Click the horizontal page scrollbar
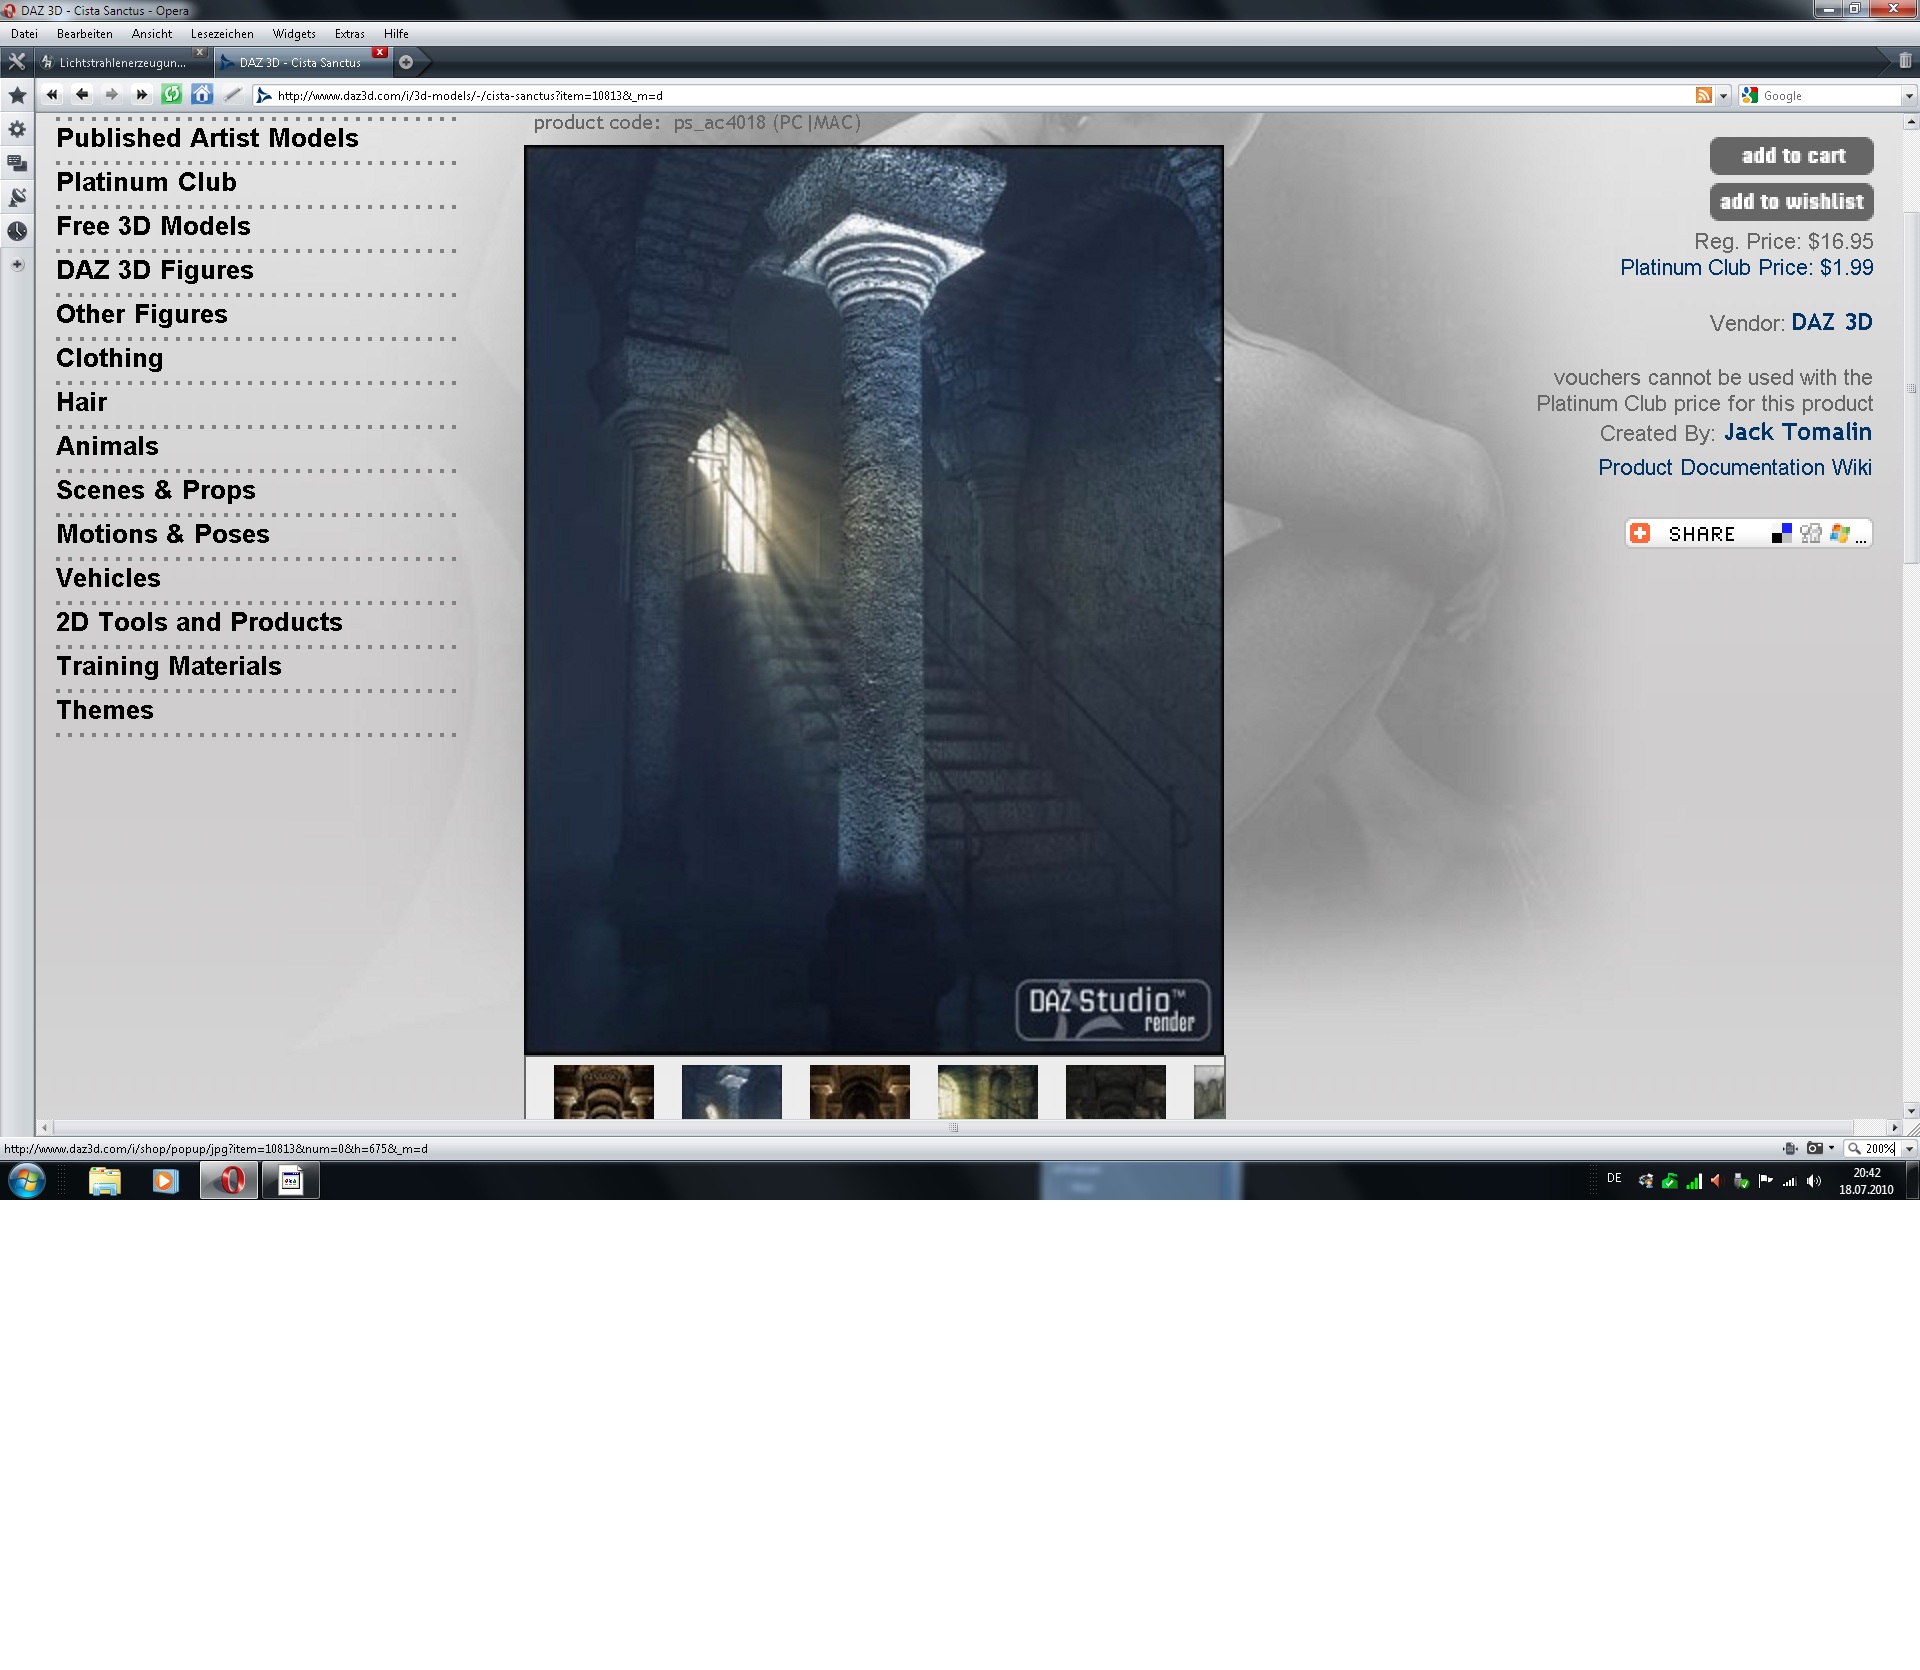The image size is (1920, 1670). click(953, 1127)
